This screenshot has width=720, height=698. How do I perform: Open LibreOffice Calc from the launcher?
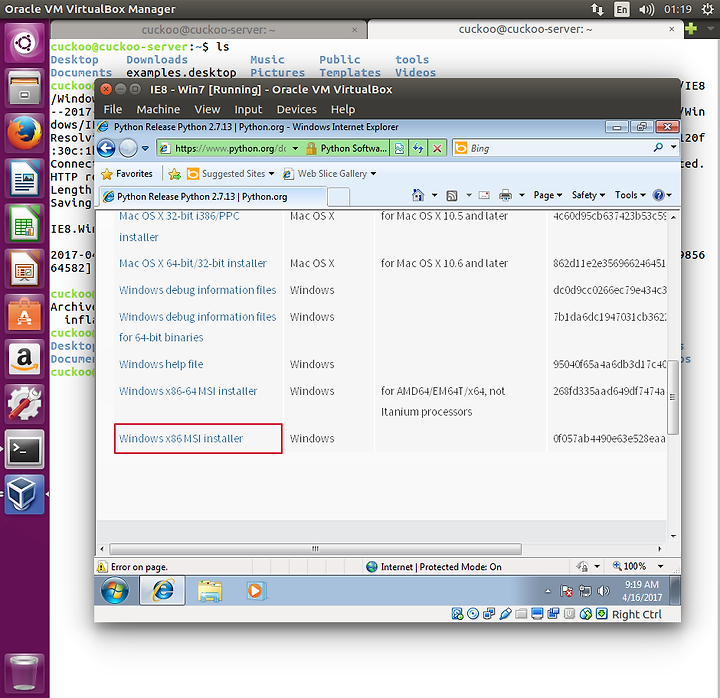pos(24,224)
